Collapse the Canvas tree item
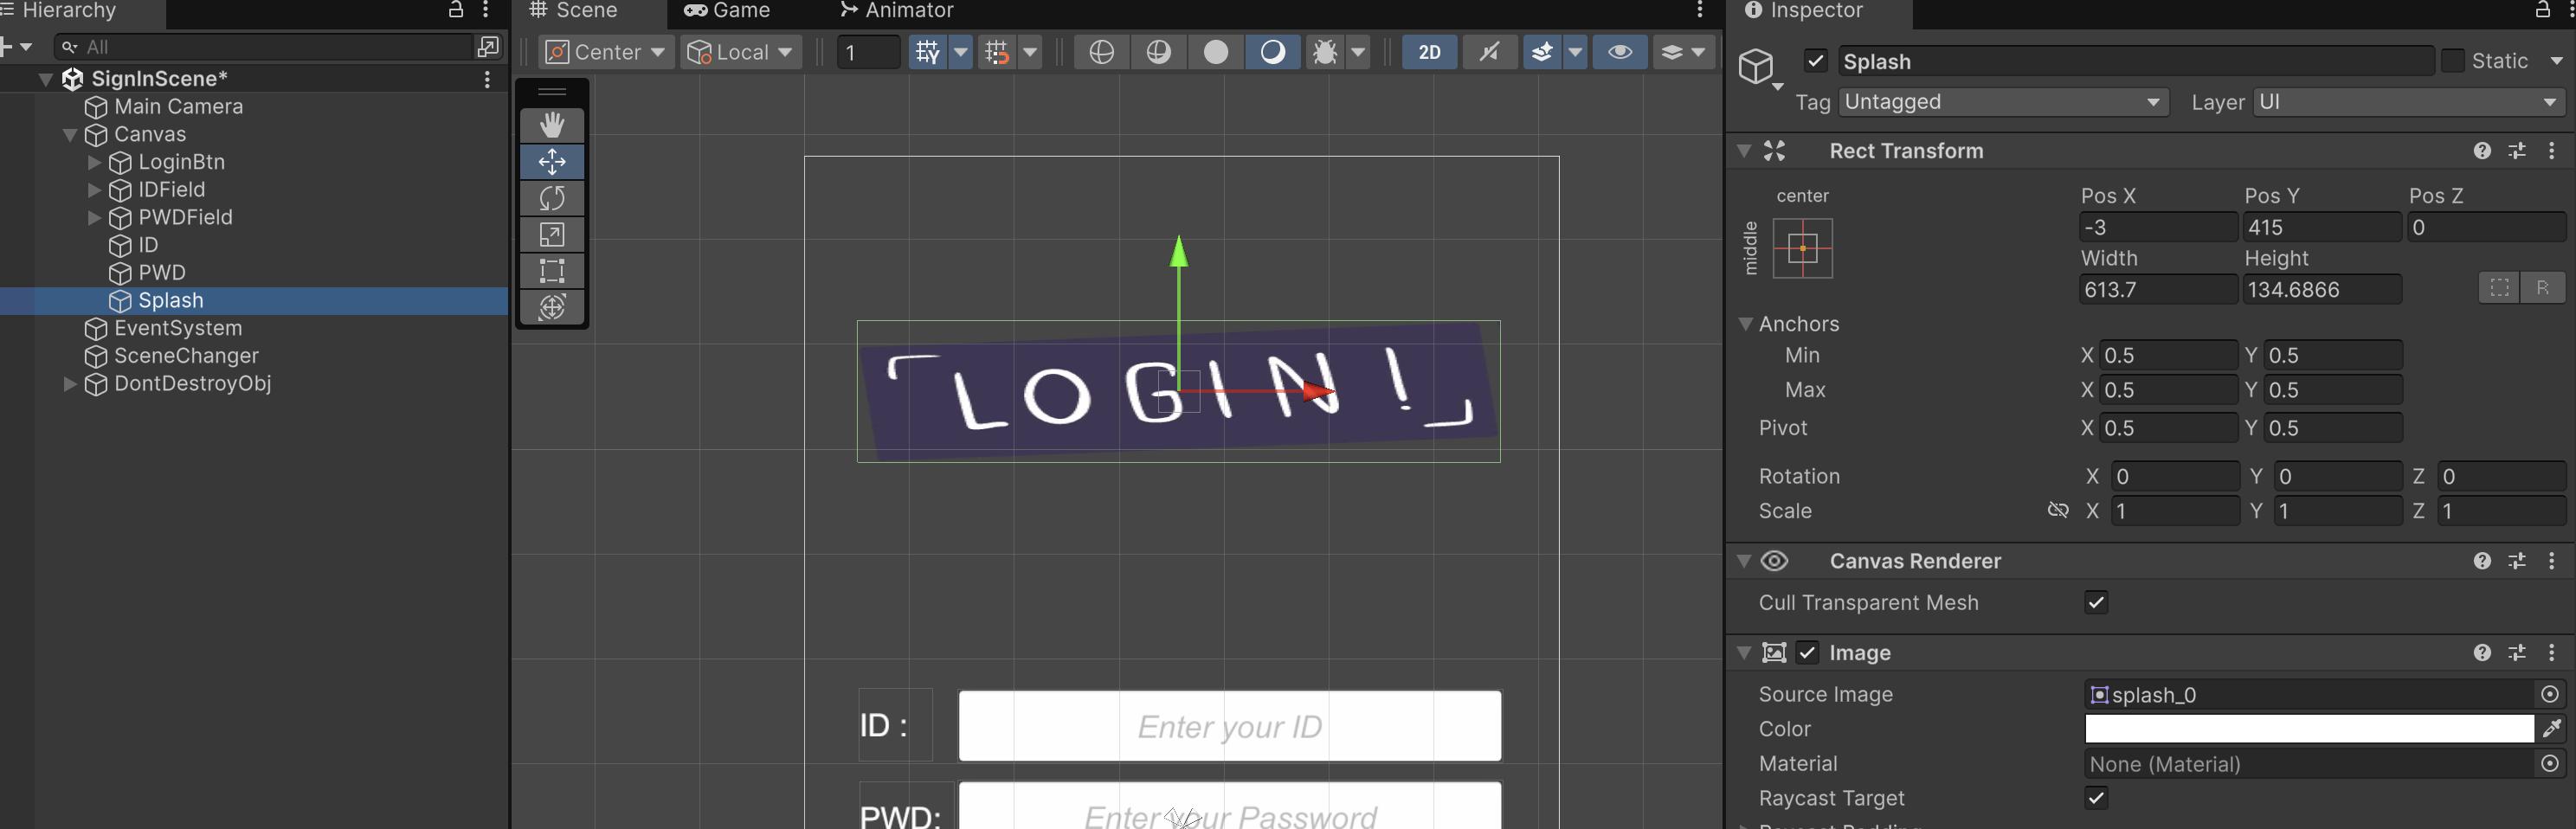 [x=70, y=135]
